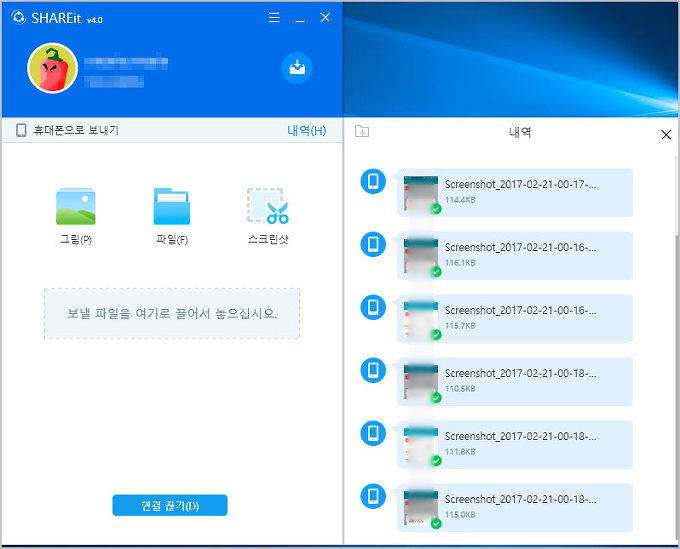
Task: Open the download inbox icon
Action: [x=297, y=67]
